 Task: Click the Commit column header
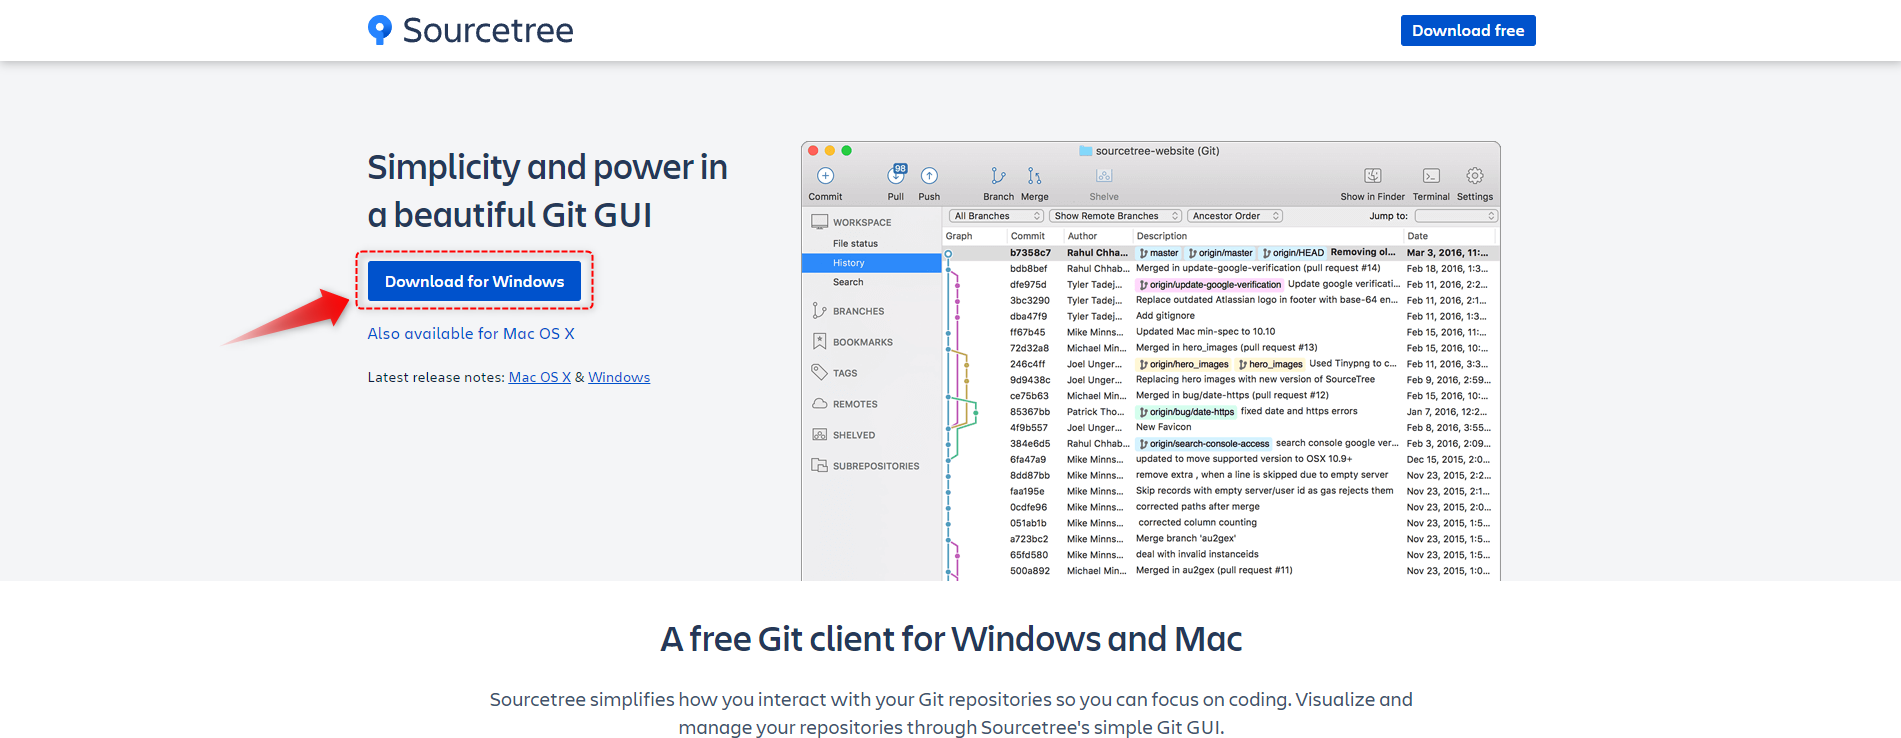(x=1028, y=236)
